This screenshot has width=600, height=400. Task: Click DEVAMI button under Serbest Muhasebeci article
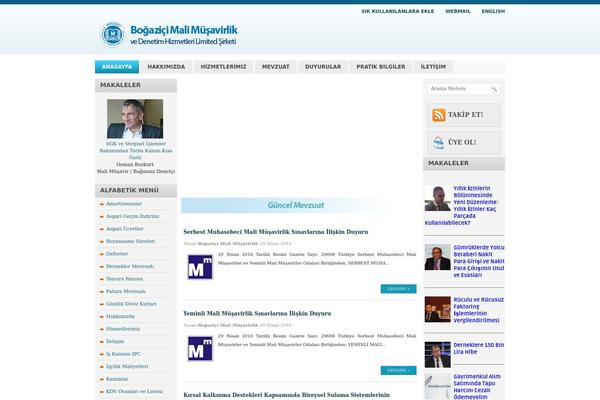point(398,289)
